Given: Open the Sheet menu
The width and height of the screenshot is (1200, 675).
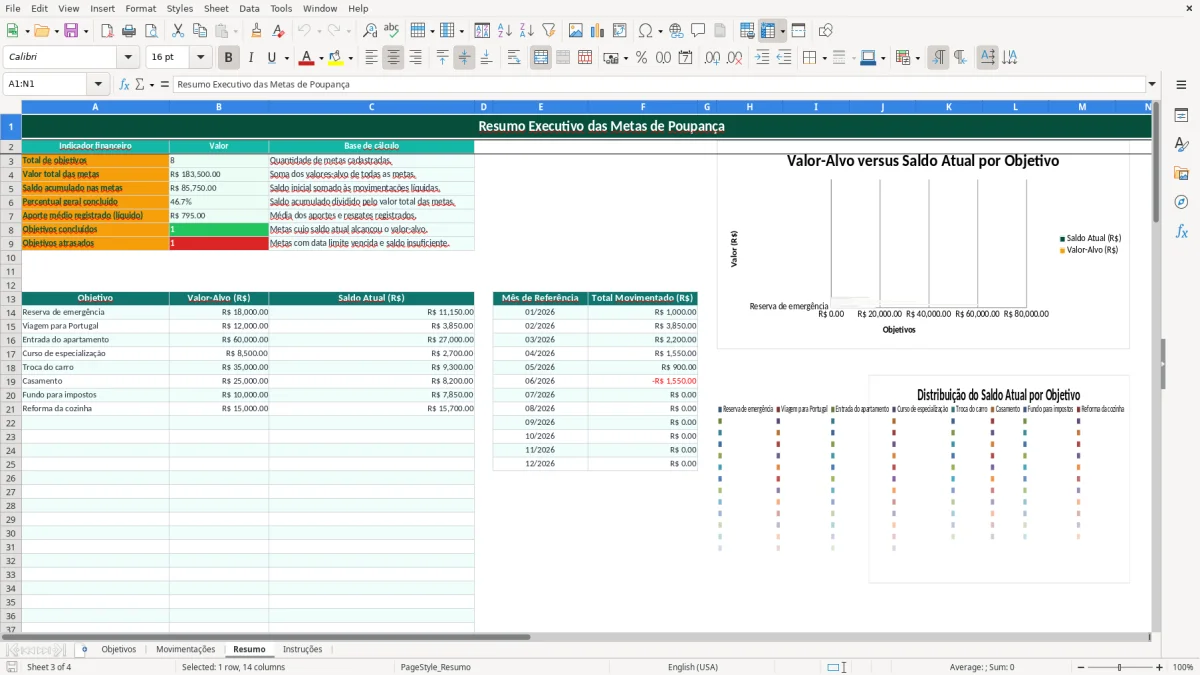Looking at the screenshot, I should (216, 8).
